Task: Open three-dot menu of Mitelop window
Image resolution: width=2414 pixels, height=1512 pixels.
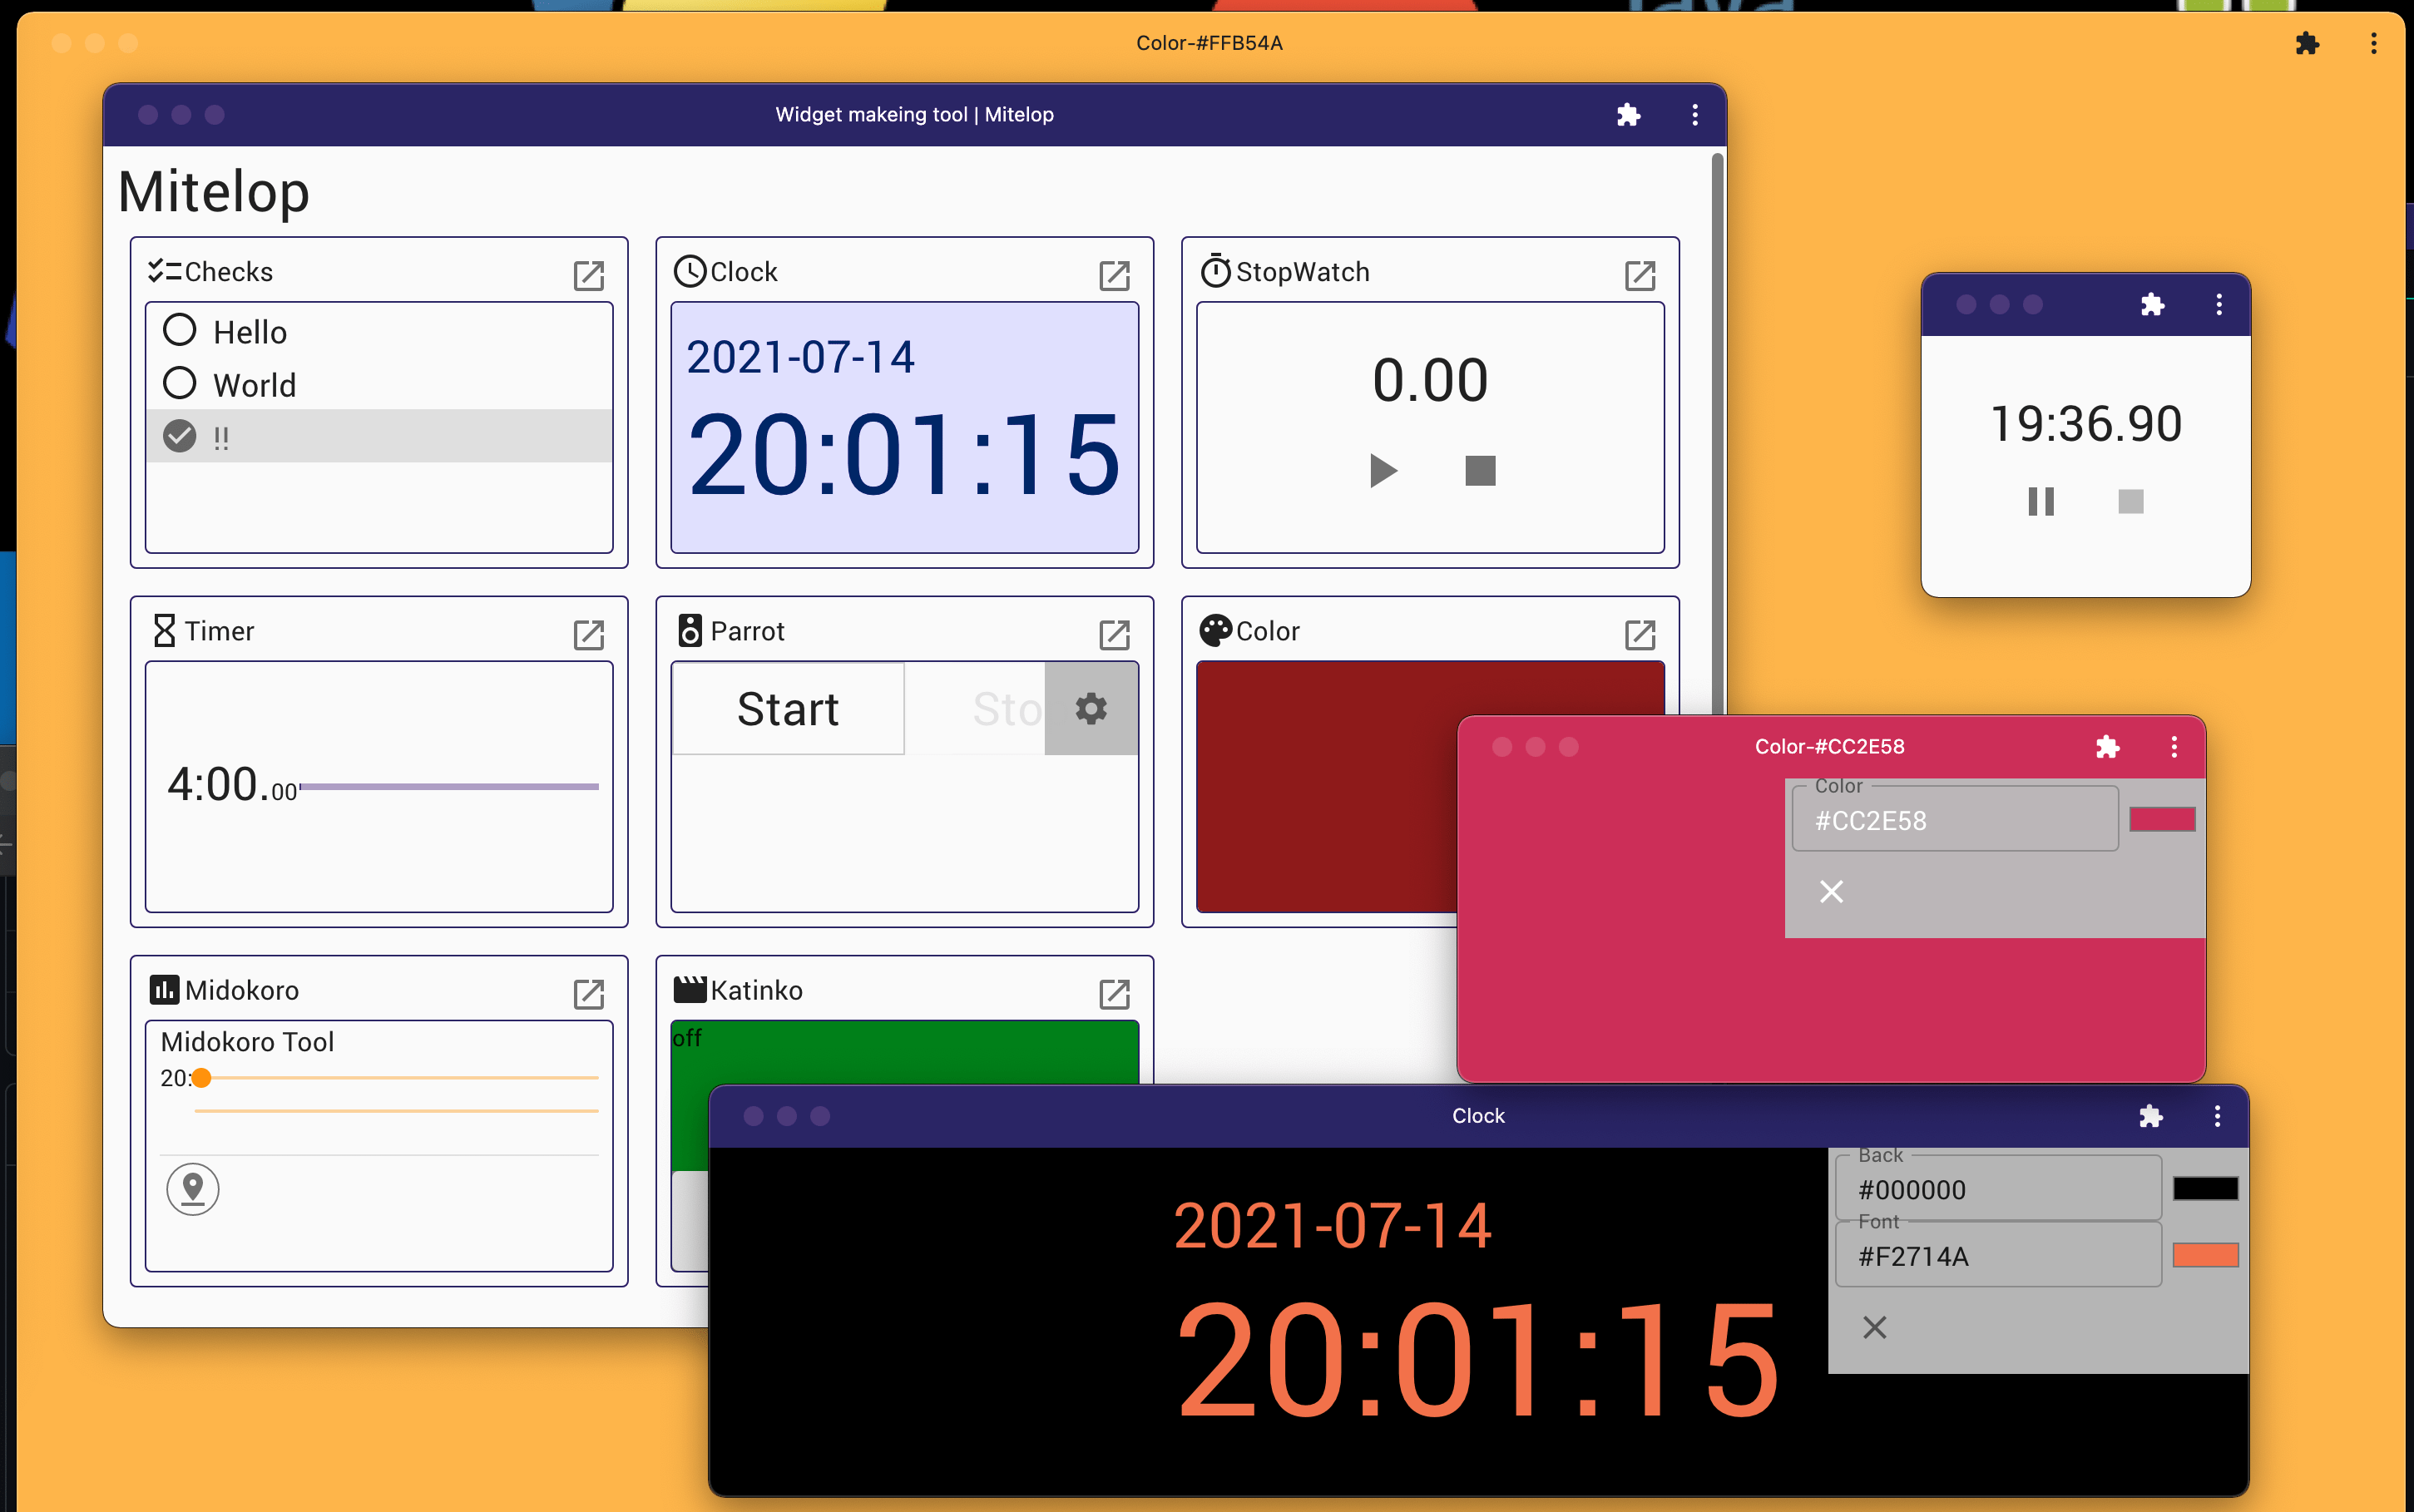Action: point(1694,115)
